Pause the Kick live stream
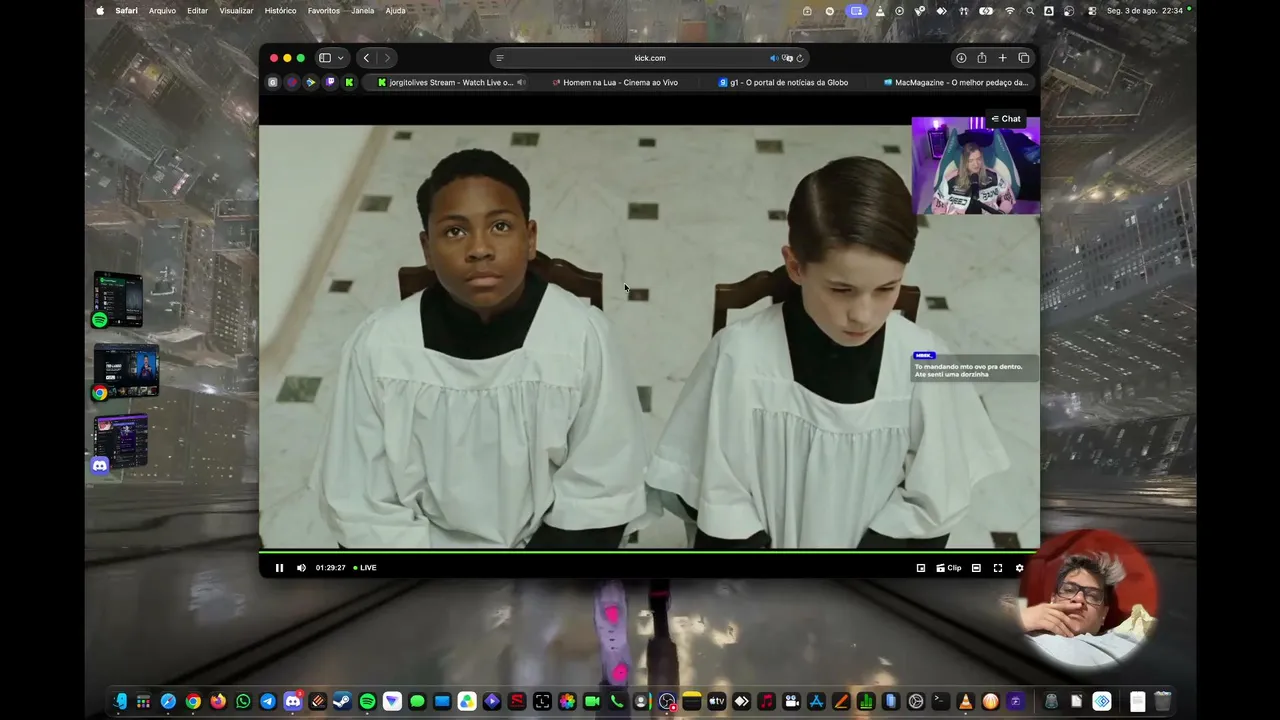1280x720 pixels. coord(279,568)
